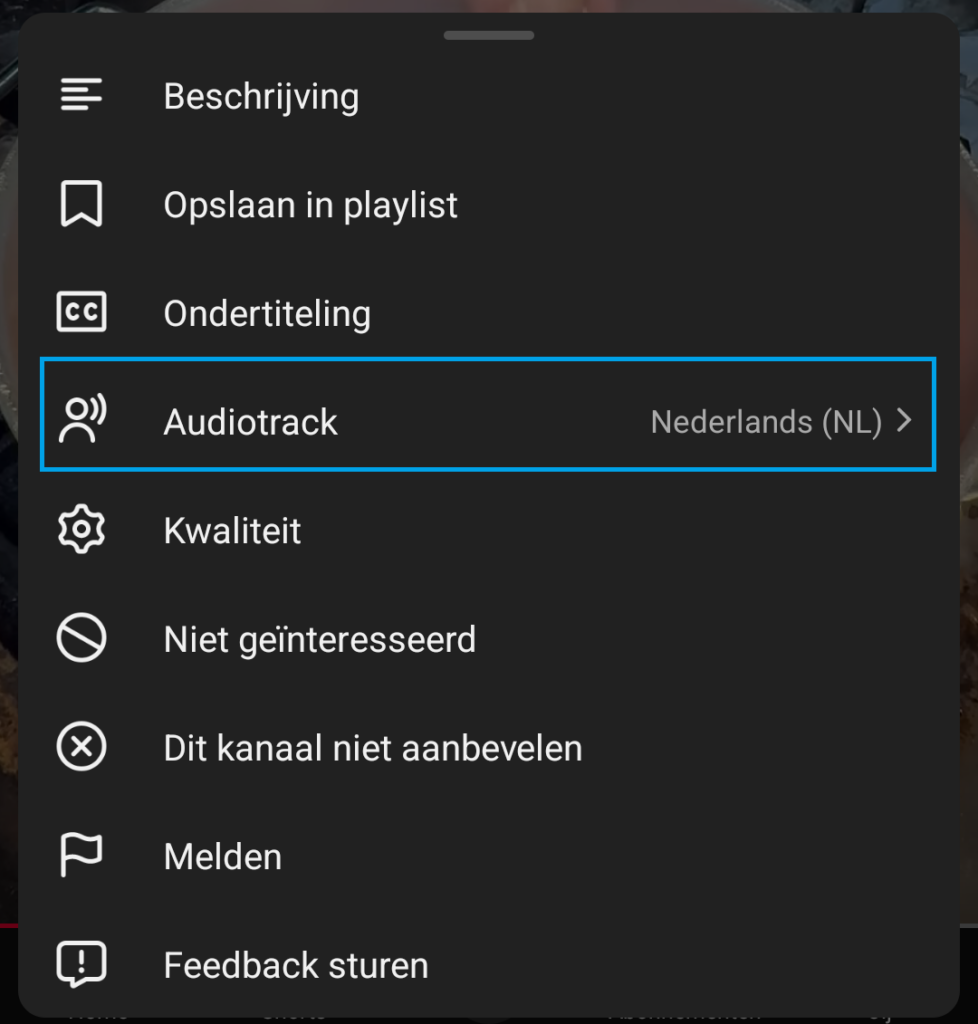This screenshot has height=1024, width=978.
Task: Expand Audiotrack options via chevron arrow
Action: tap(904, 421)
